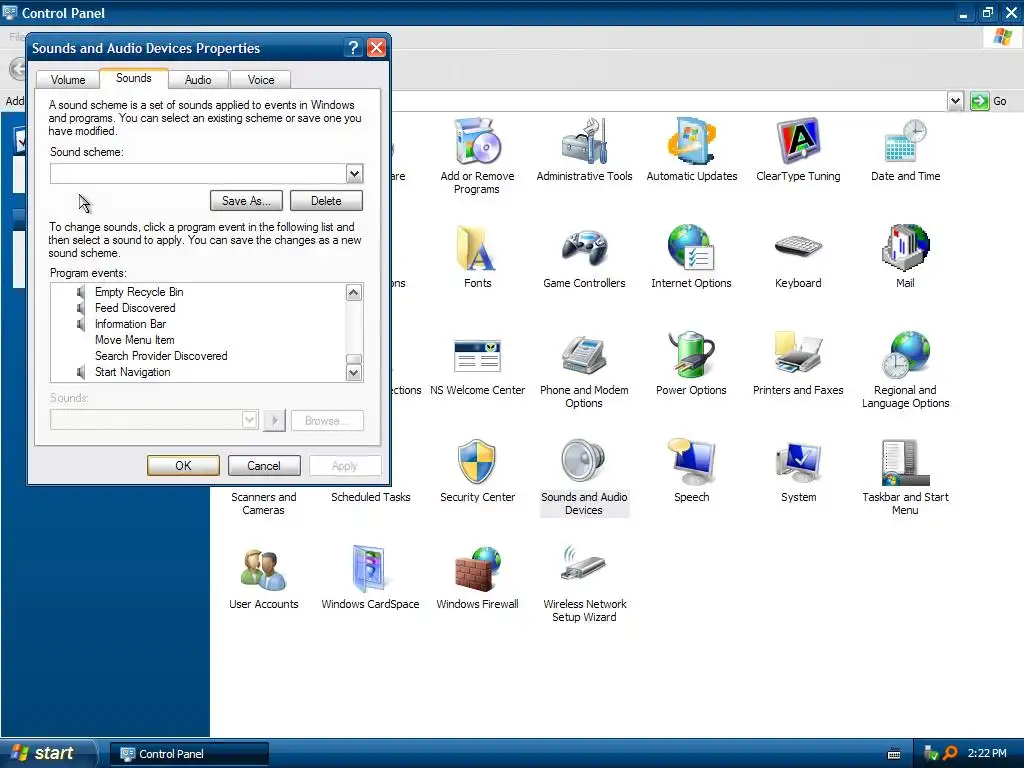Click Cancel in the properties dialog
This screenshot has width=1024, height=768.
[264, 466]
